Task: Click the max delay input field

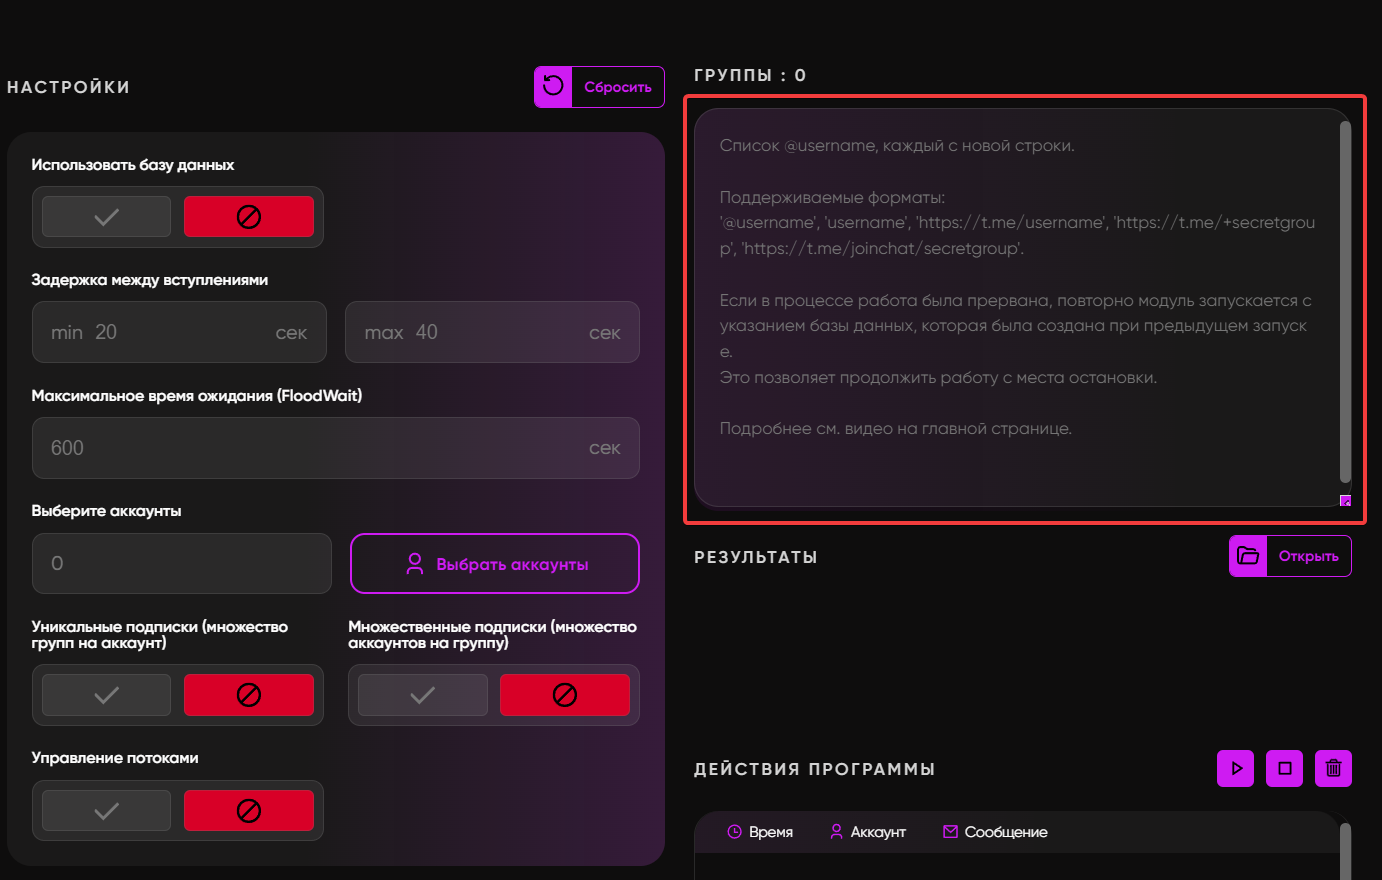Action: coord(492,332)
